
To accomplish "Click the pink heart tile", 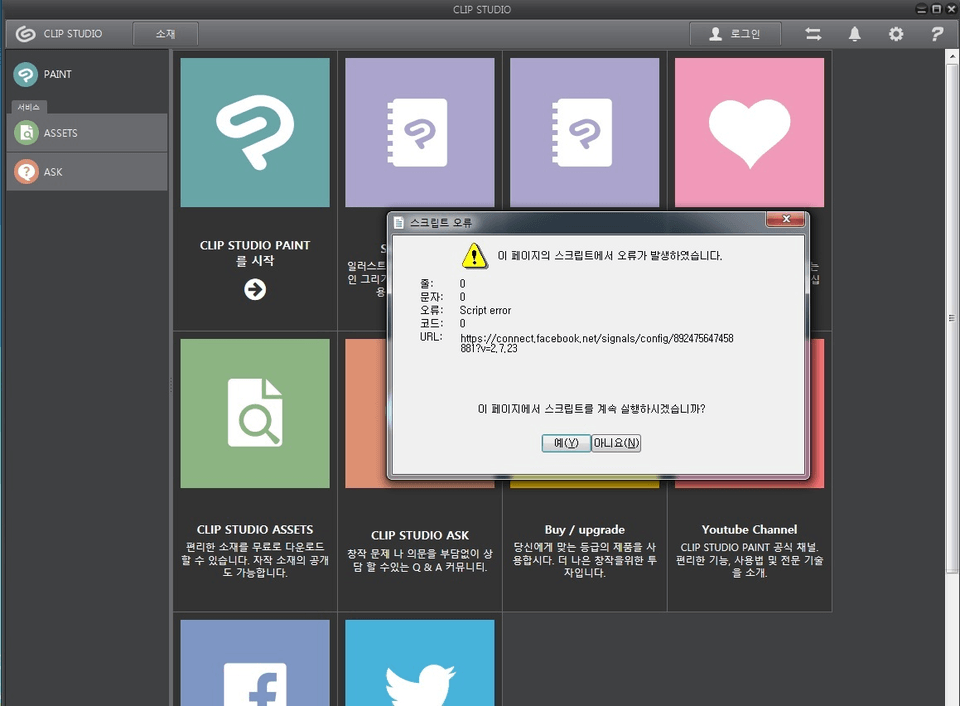I will [749, 132].
